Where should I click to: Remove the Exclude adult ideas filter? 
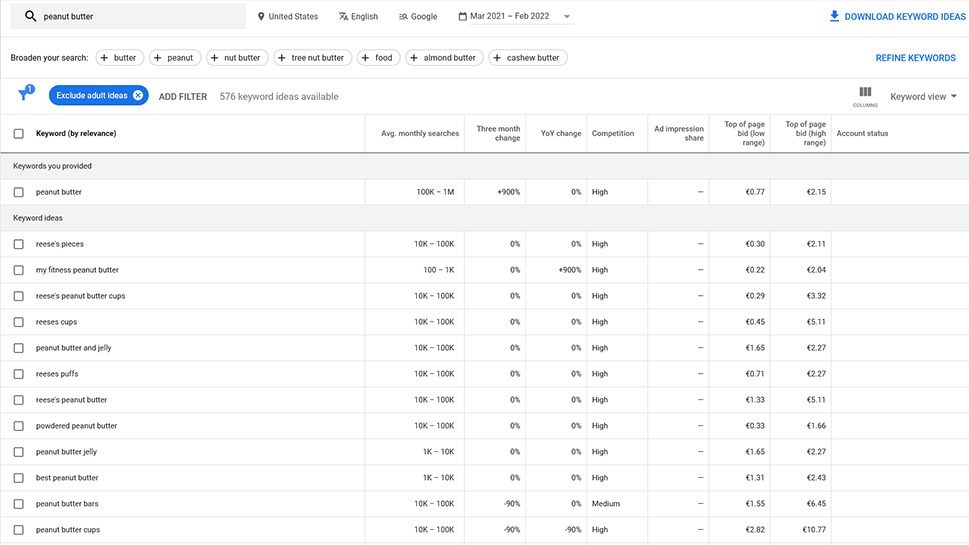click(x=138, y=96)
